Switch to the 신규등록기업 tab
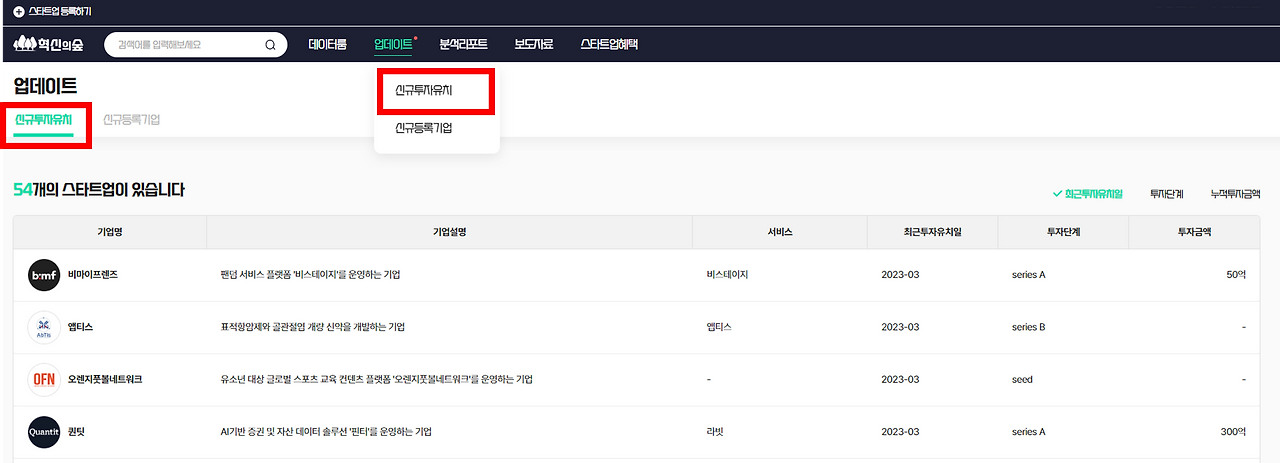 click(x=131, y=119)
